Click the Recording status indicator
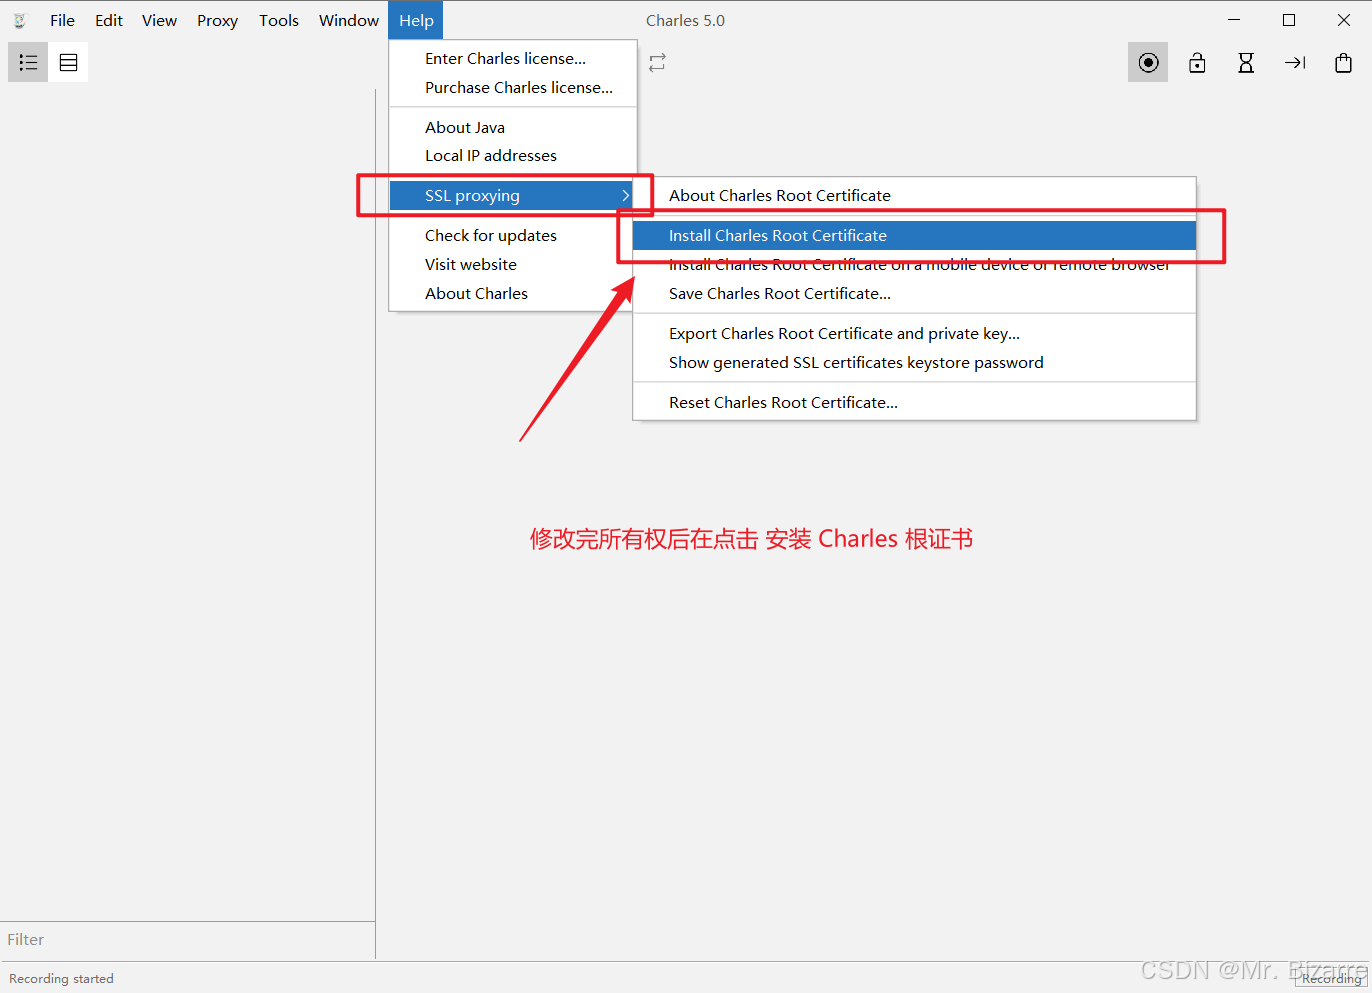1372x993 pixels. pyautogui.click(x=1331, y=979)
